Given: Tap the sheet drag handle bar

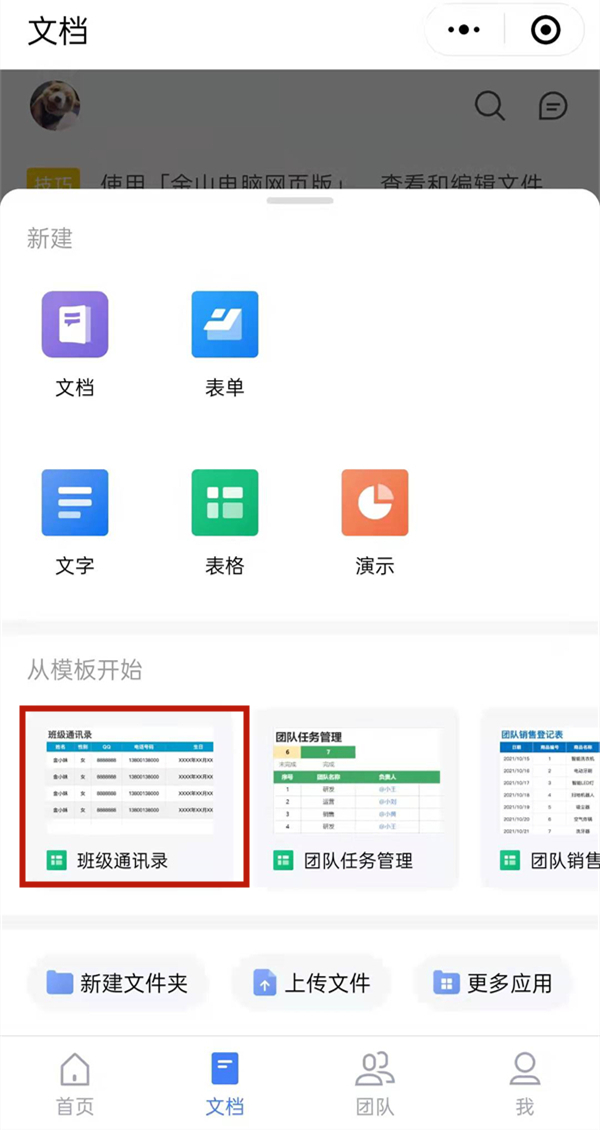Looking at the screenshot, I should pyautogui.click(x=300, y=200).
